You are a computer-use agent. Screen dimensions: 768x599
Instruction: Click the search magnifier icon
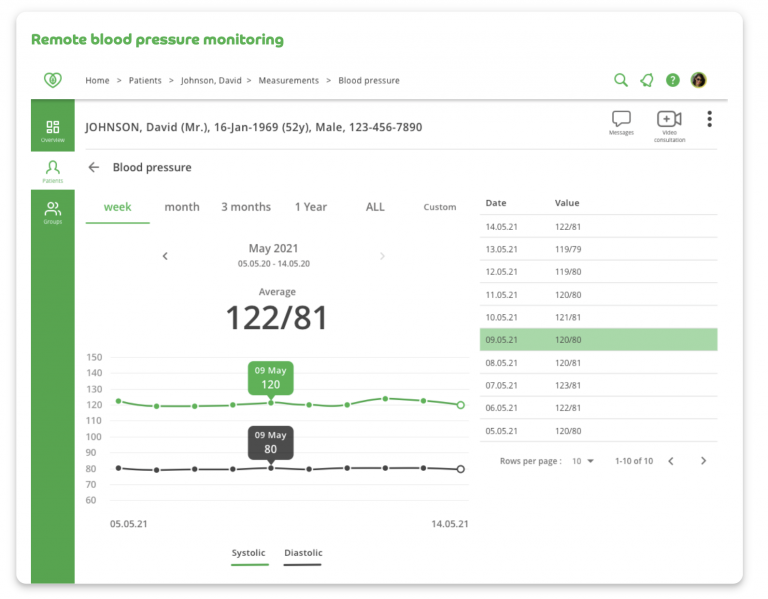(621, 80)
